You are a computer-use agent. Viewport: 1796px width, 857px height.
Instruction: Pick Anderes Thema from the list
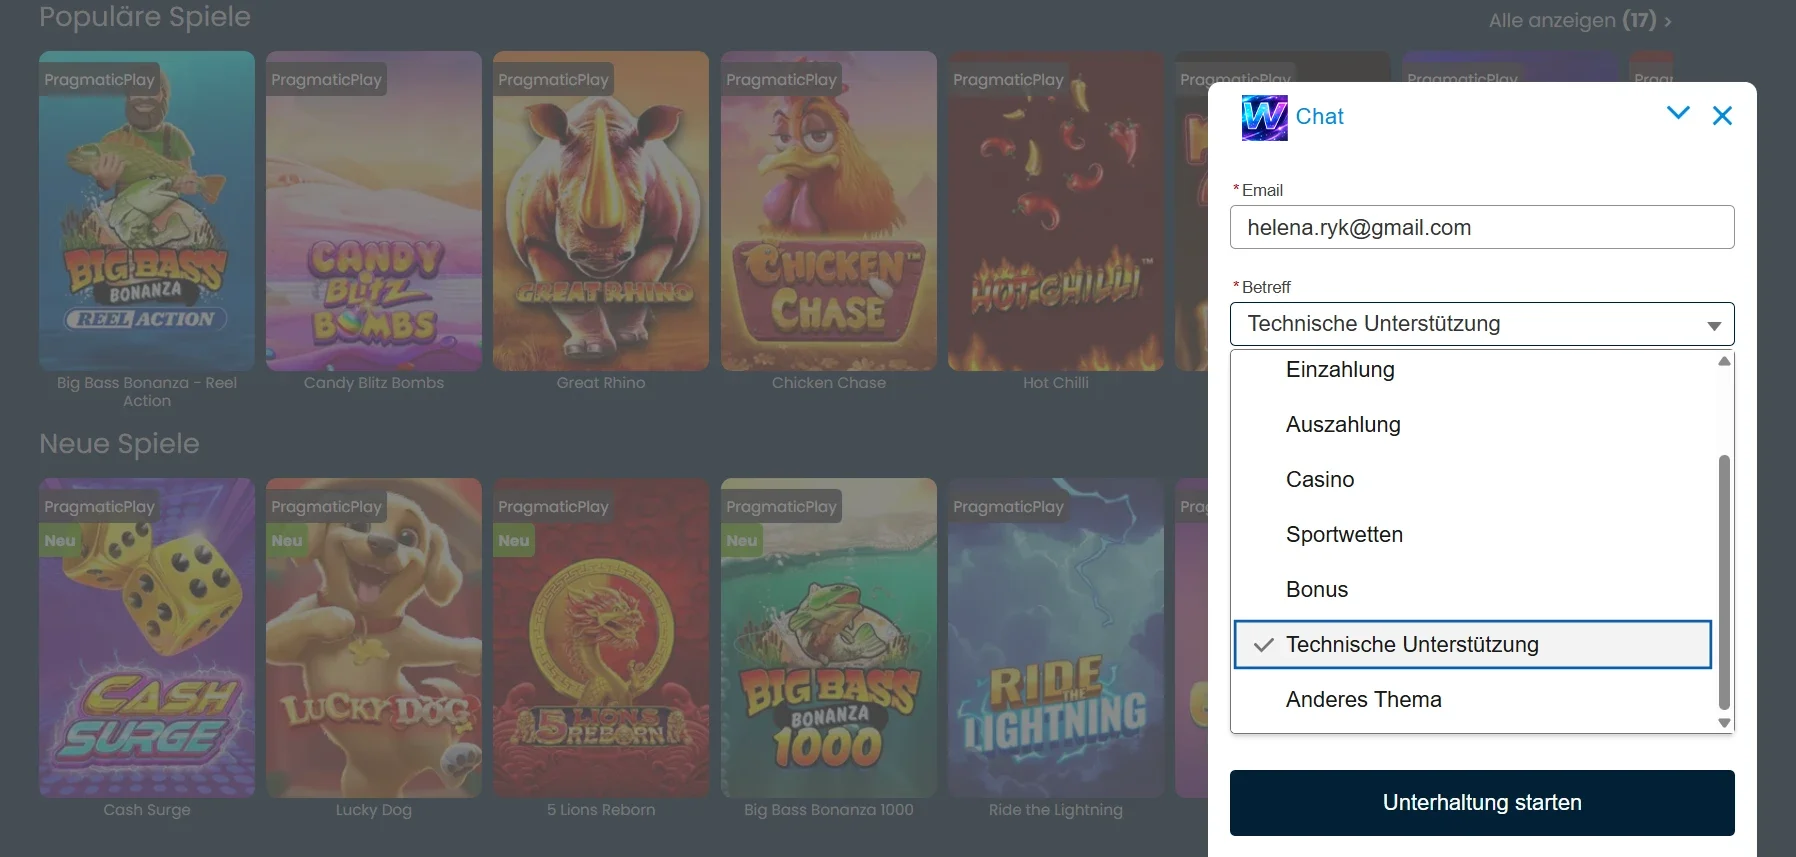[x=1473, y=700]
